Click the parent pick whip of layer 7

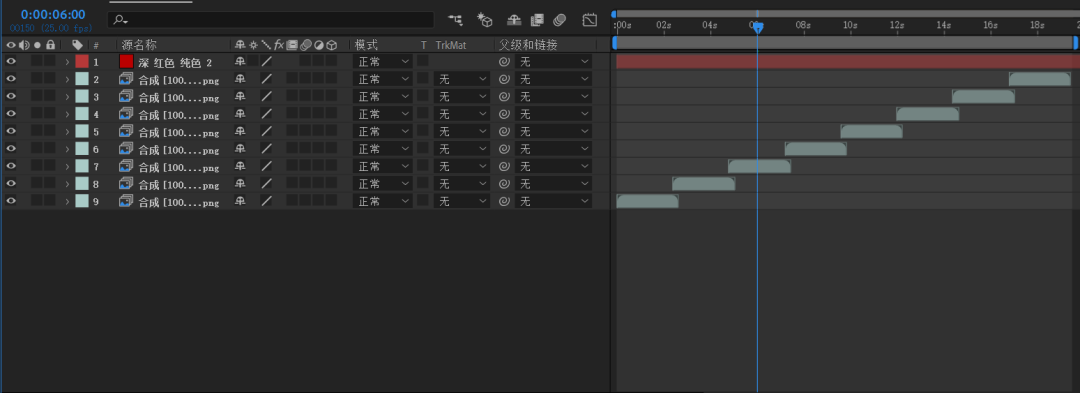504,167
